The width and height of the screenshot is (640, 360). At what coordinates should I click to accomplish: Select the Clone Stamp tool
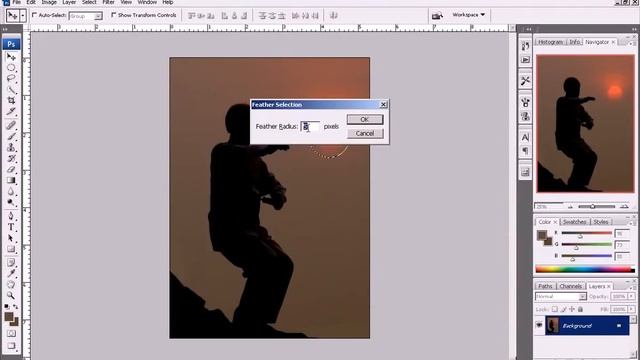click(11, 147)
